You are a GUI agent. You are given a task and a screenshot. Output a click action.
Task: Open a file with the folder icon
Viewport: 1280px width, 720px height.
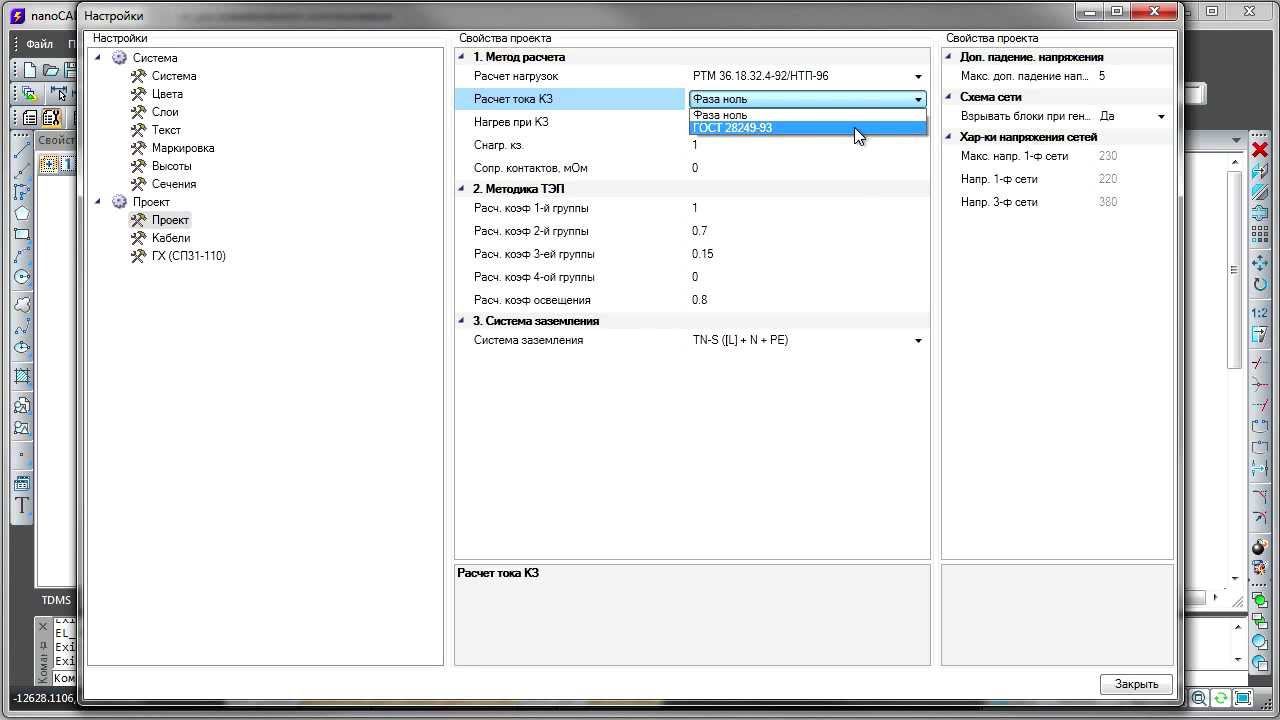coord(51,70)
